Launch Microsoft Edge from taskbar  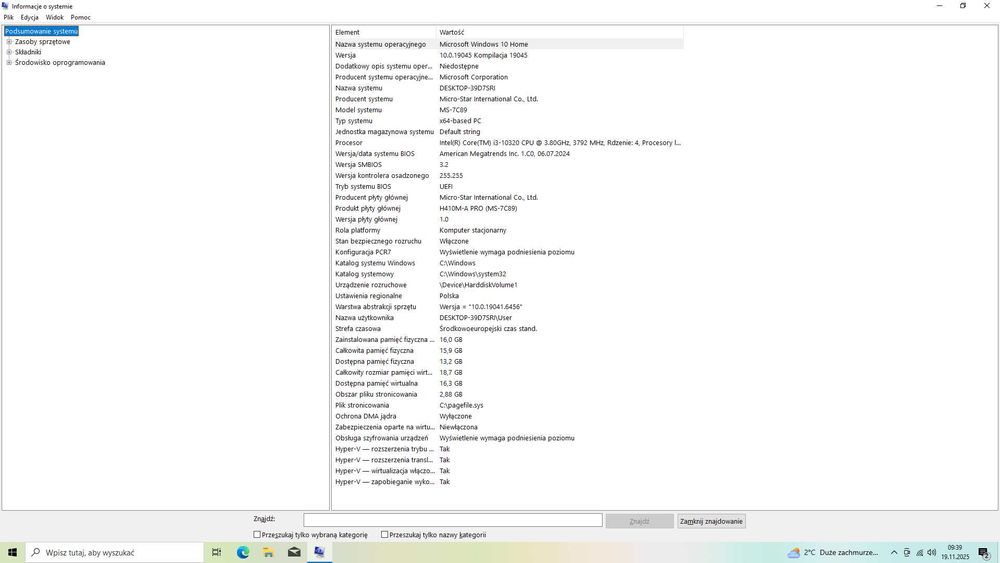(243, 552)
